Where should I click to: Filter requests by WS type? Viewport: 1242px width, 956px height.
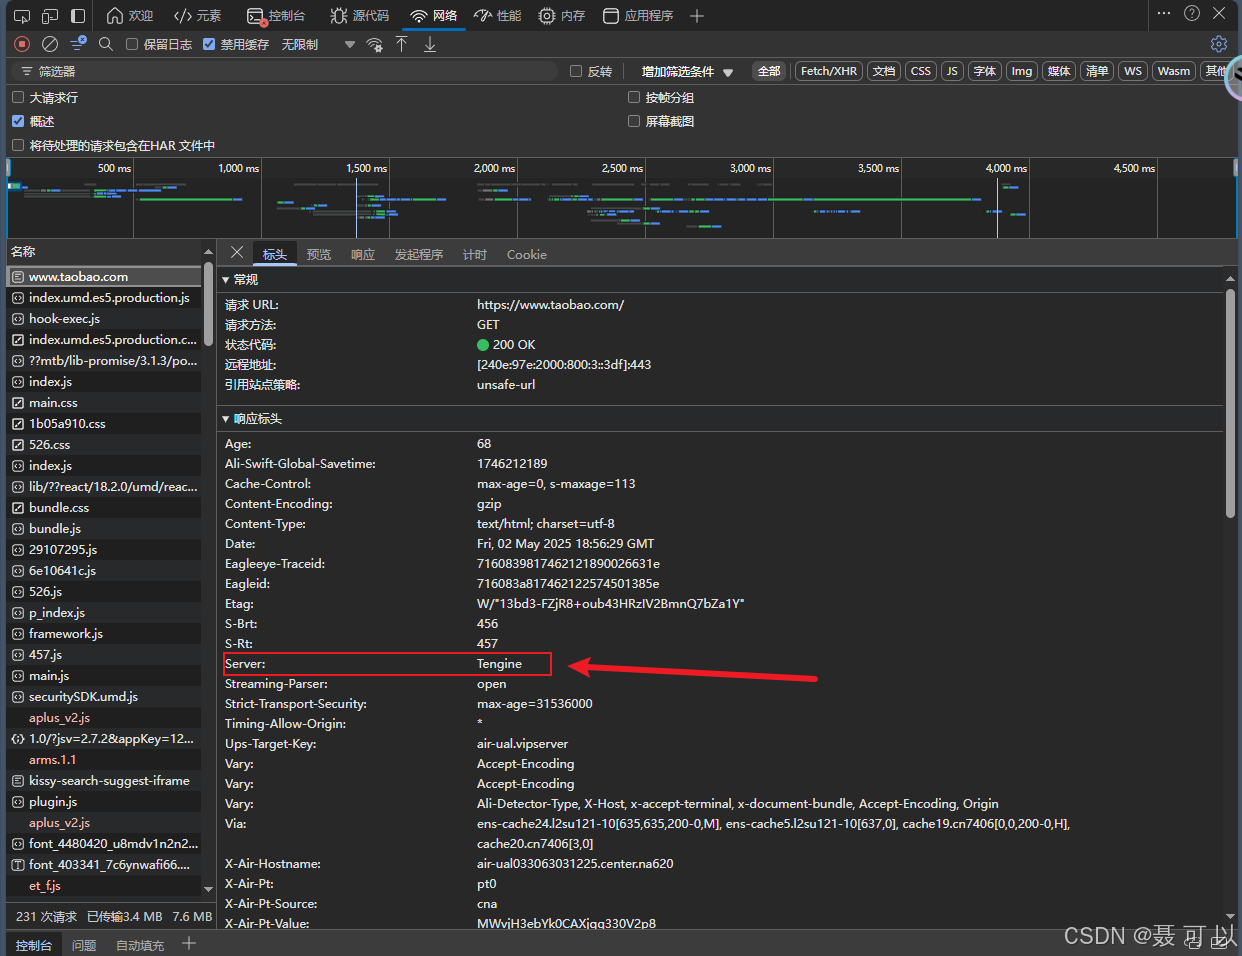pyautogui.click(x=1132, y=71)
